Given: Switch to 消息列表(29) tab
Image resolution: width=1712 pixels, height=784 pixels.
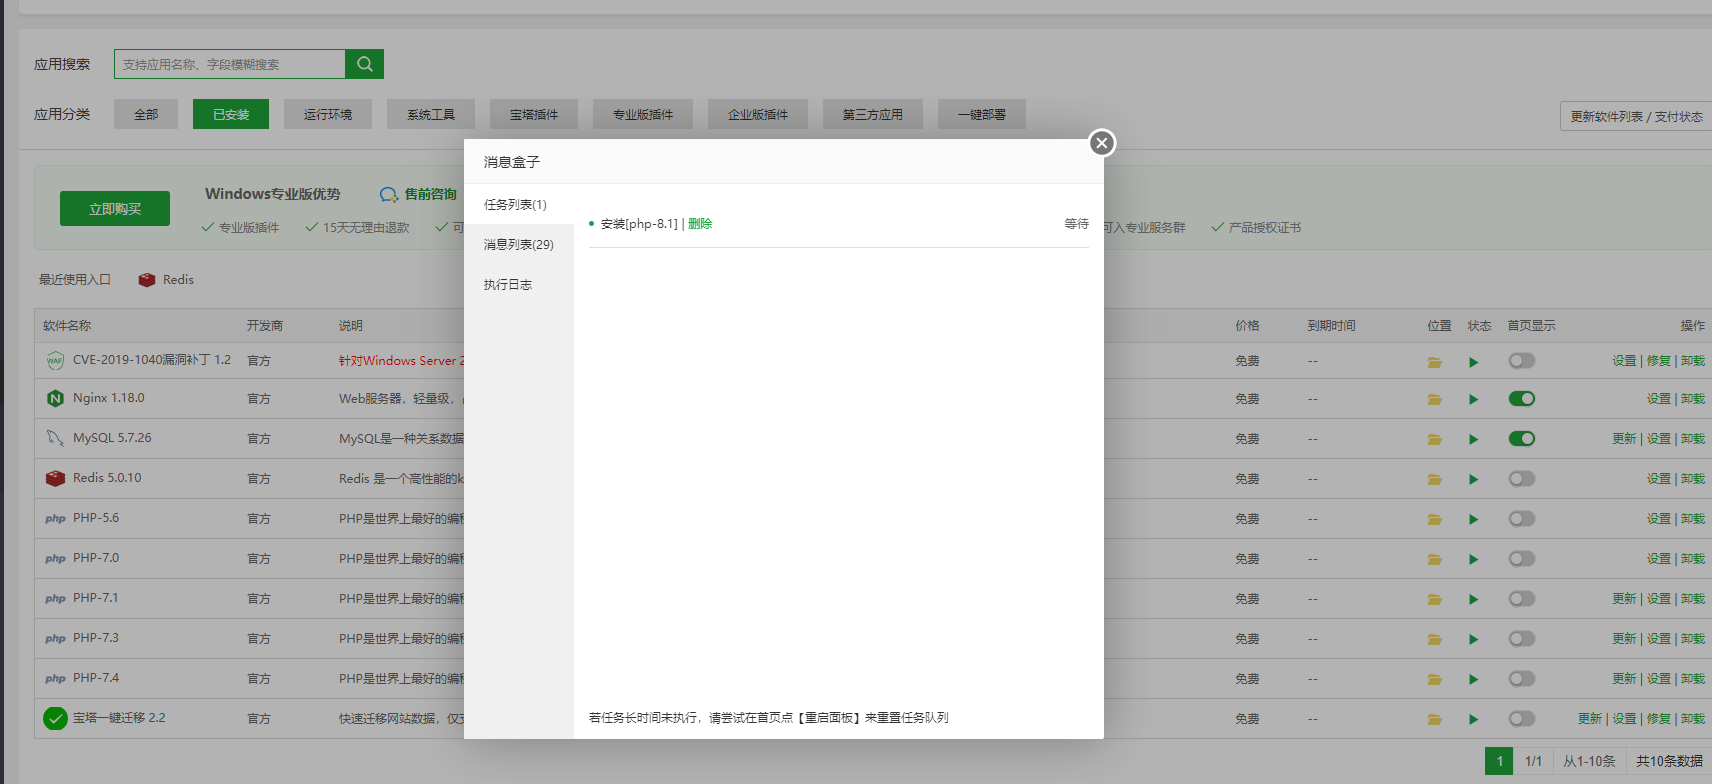Looking at the screenshot, I should pyautogui.click(x=519, y=244).
